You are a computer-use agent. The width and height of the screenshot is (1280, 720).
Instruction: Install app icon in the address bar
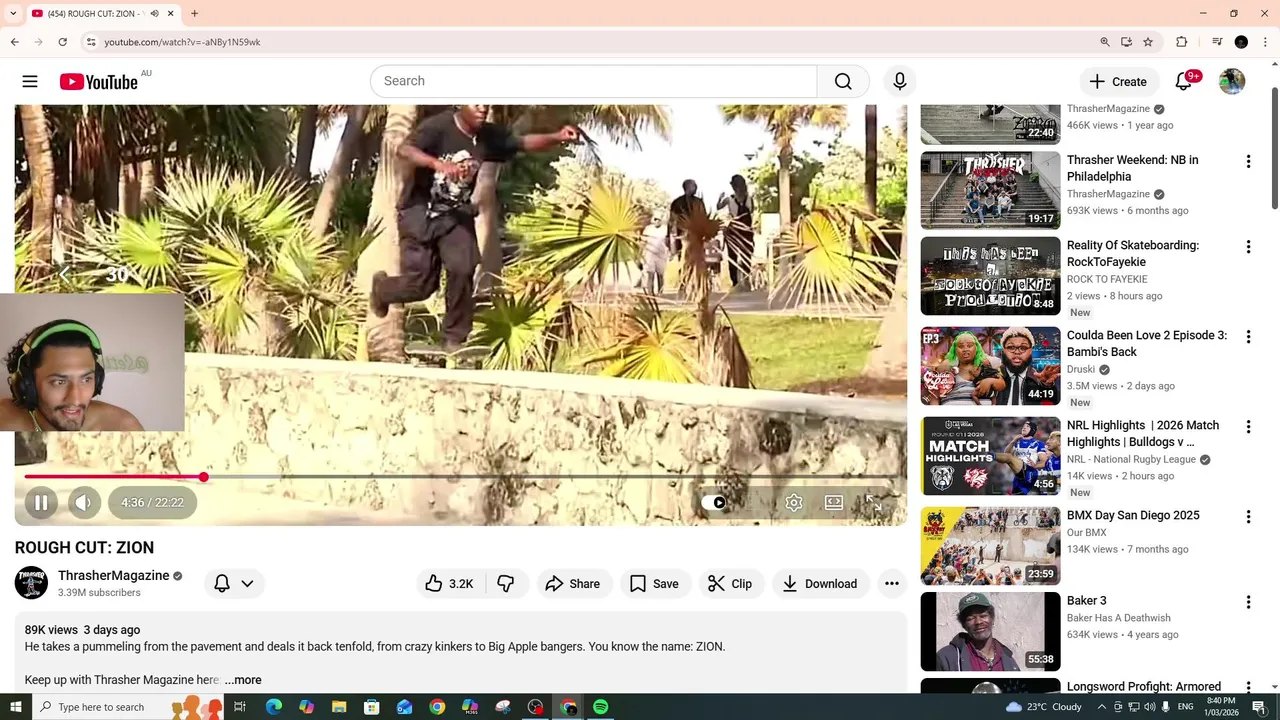click(1126, 42)
